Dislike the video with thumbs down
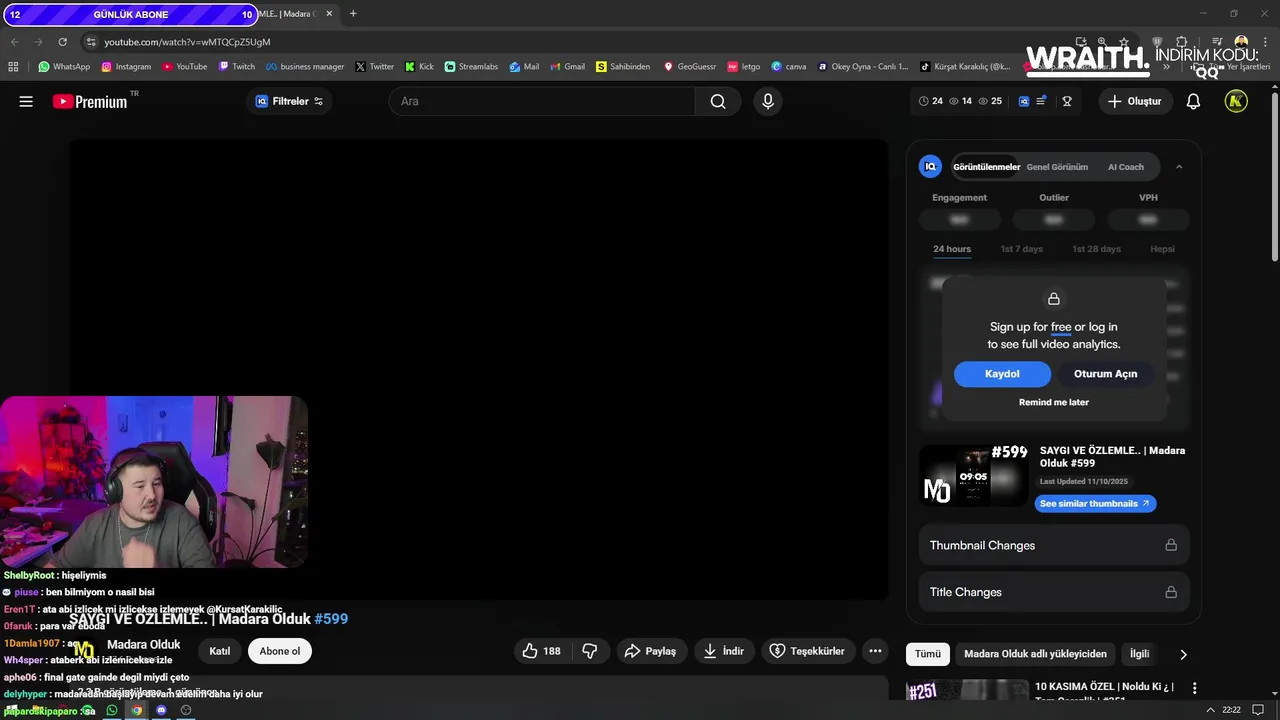The width and height of the screenshot is (1280, 720). point(590,651)
